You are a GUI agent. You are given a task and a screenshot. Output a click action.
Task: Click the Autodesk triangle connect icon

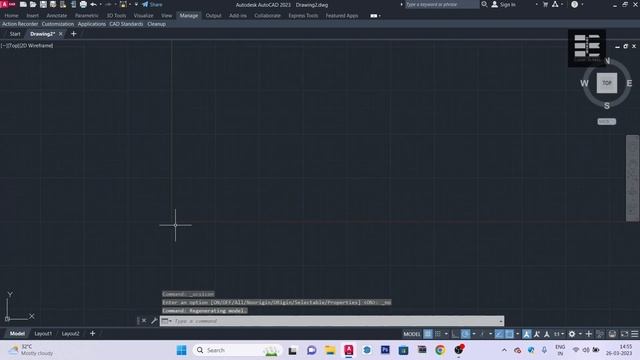[555, 4]
